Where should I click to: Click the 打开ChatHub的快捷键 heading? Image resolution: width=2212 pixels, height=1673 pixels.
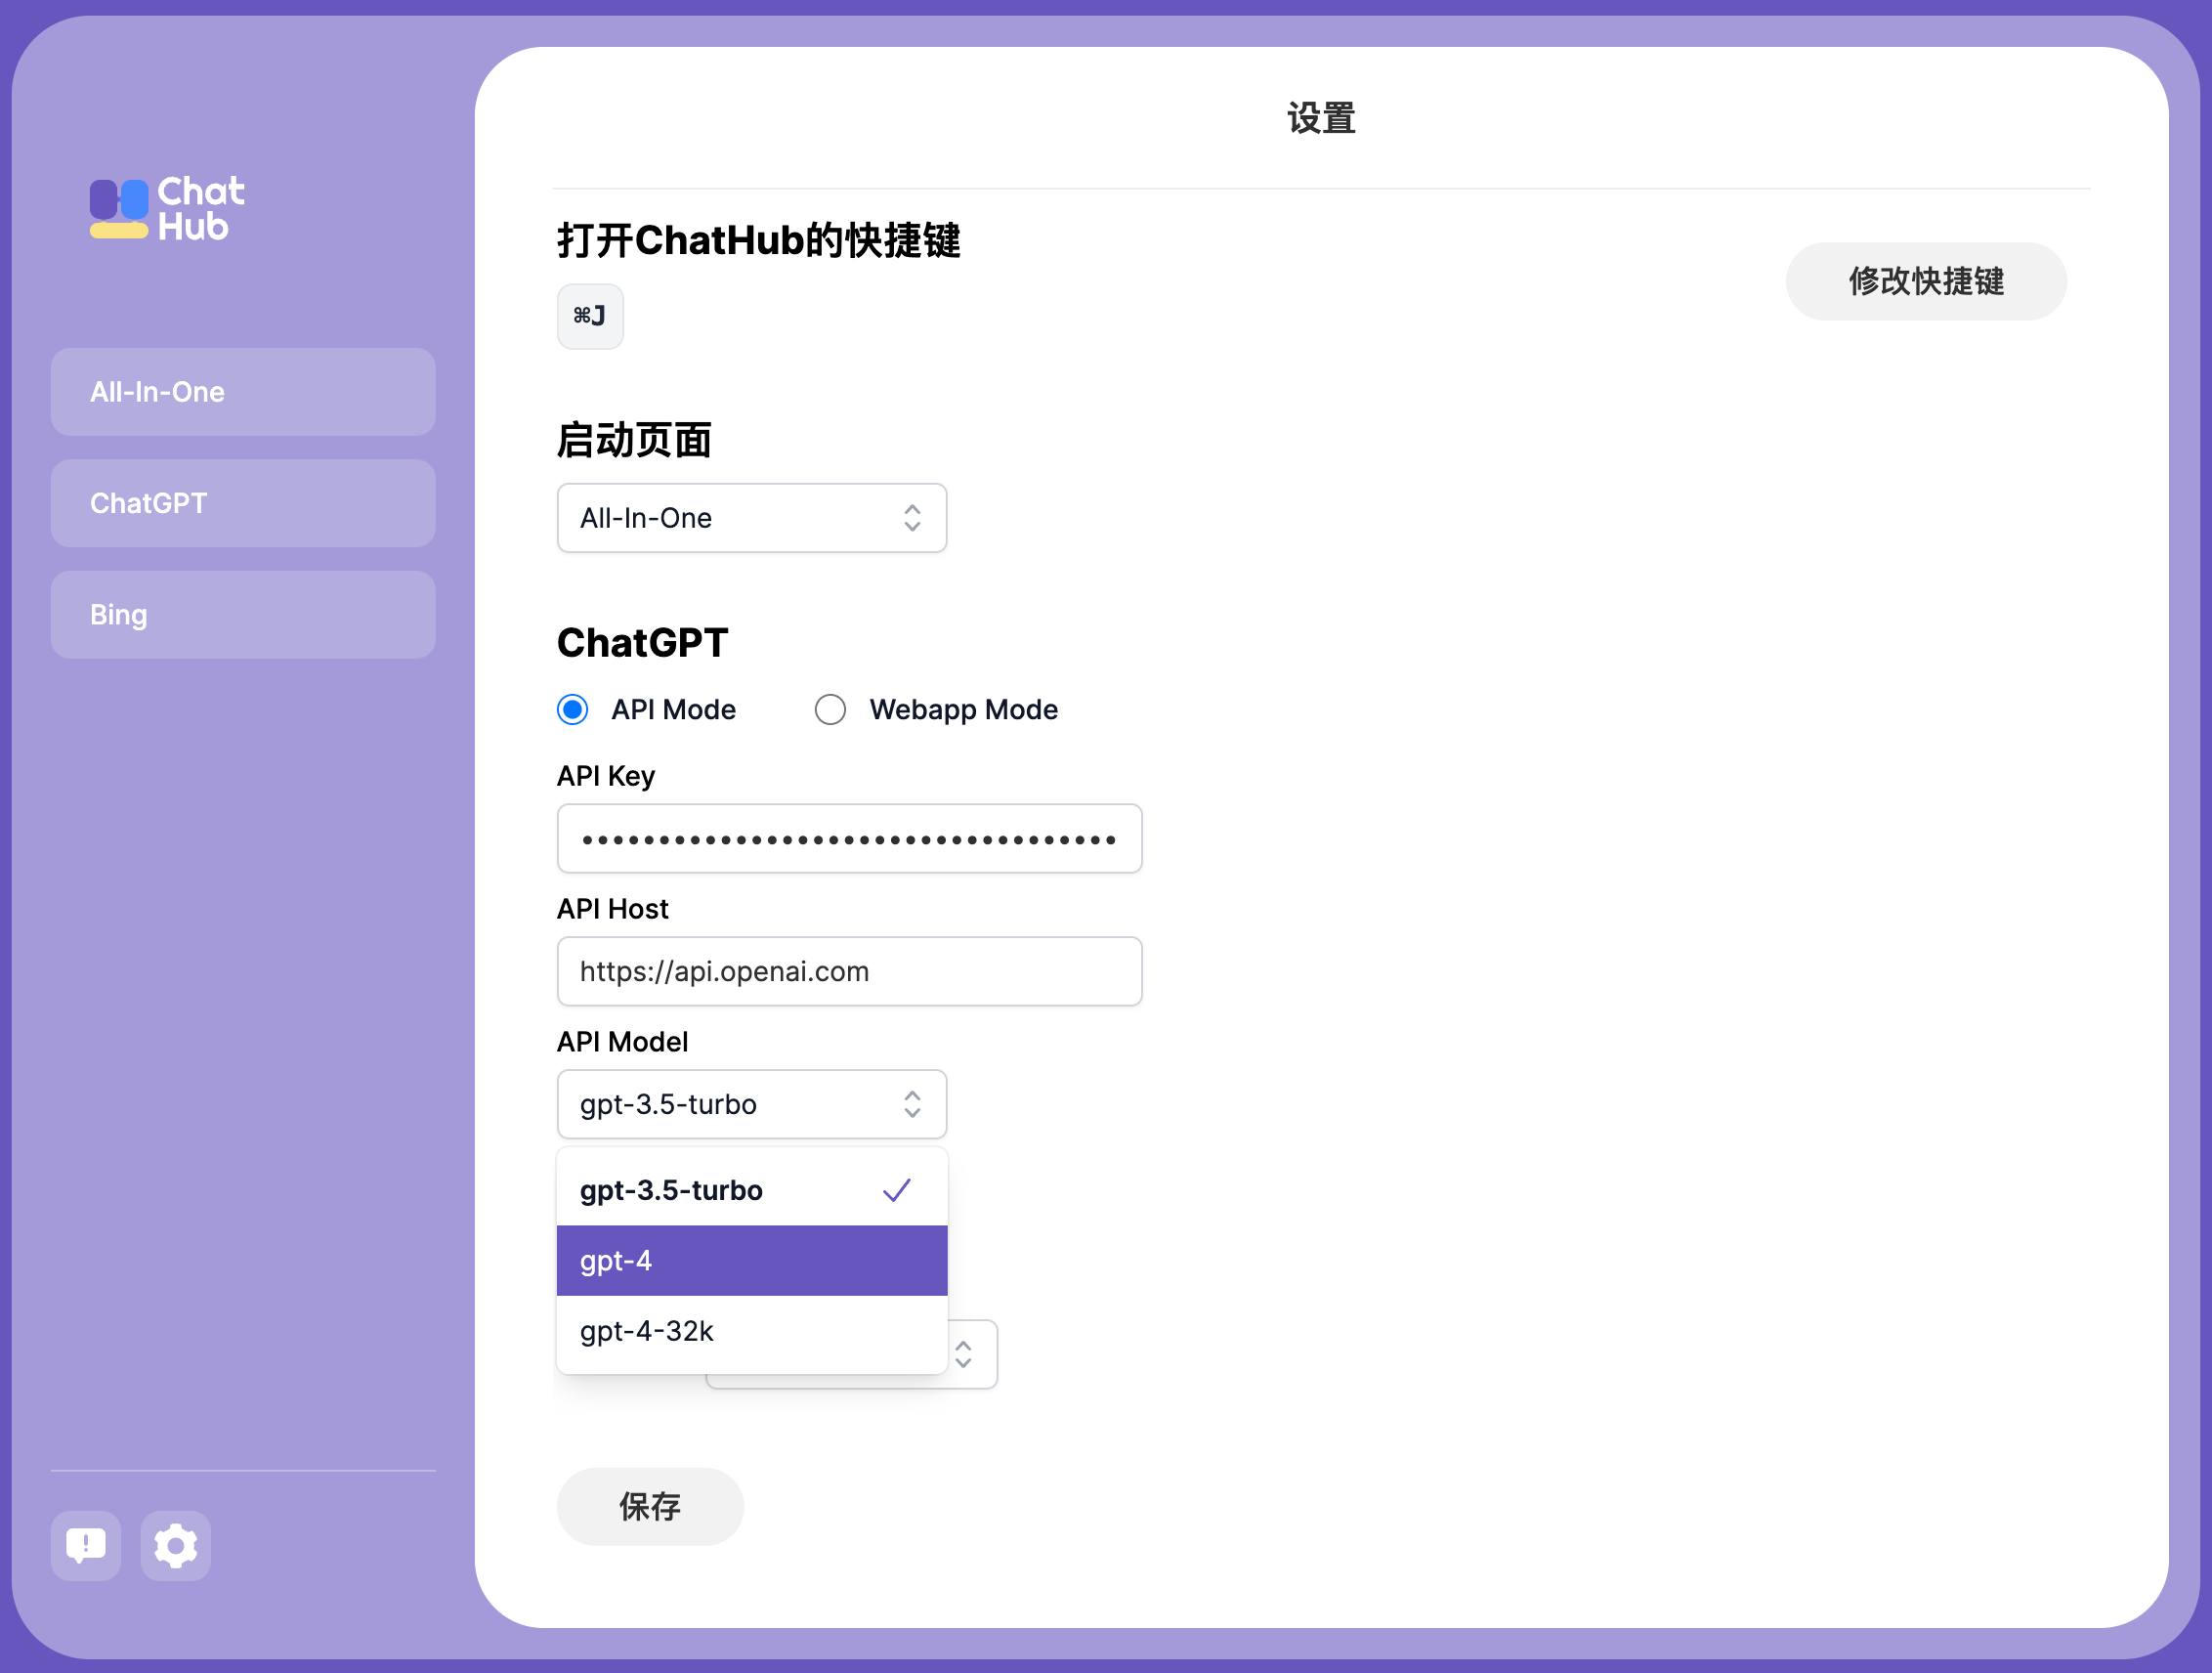tap(759, 240)
